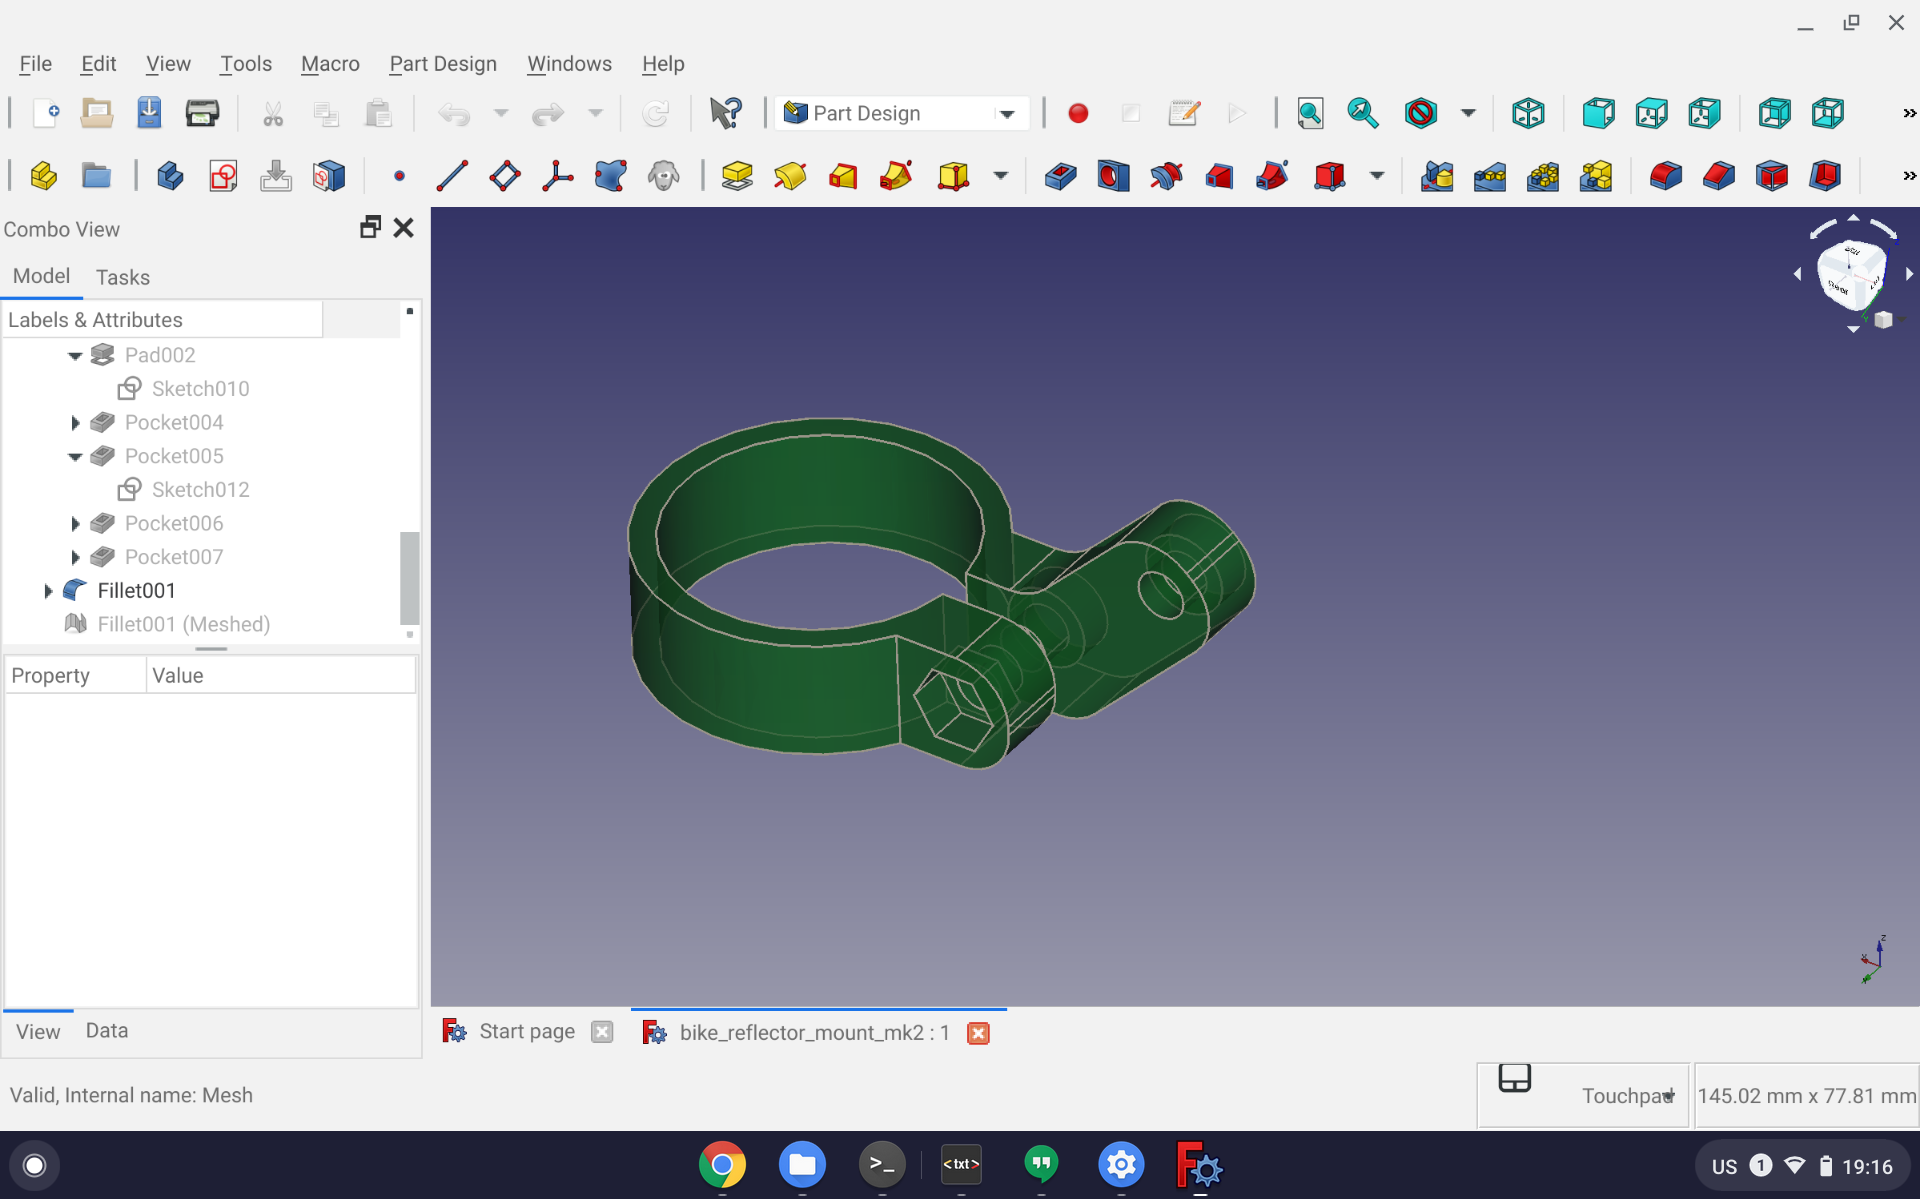Create new sketch icon
Screen dimensions: 1920x1199
[223, 176]
